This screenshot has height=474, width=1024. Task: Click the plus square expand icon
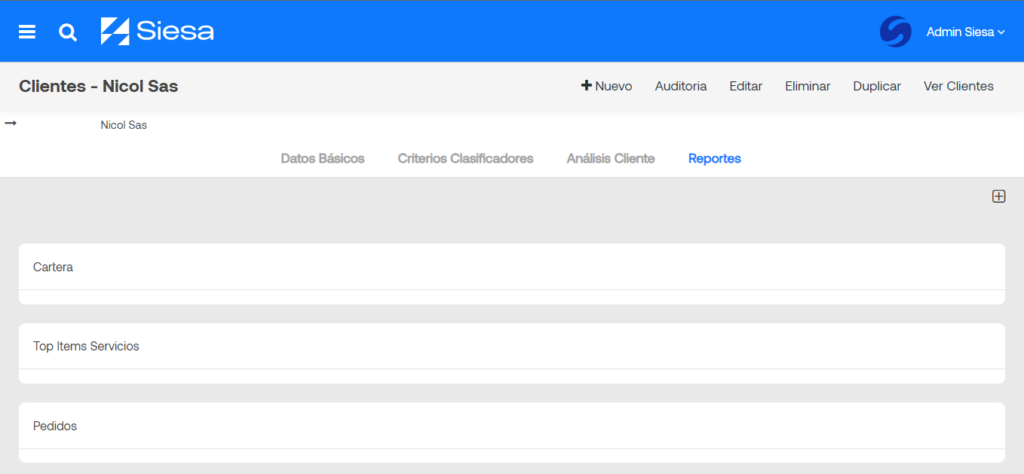999,197
